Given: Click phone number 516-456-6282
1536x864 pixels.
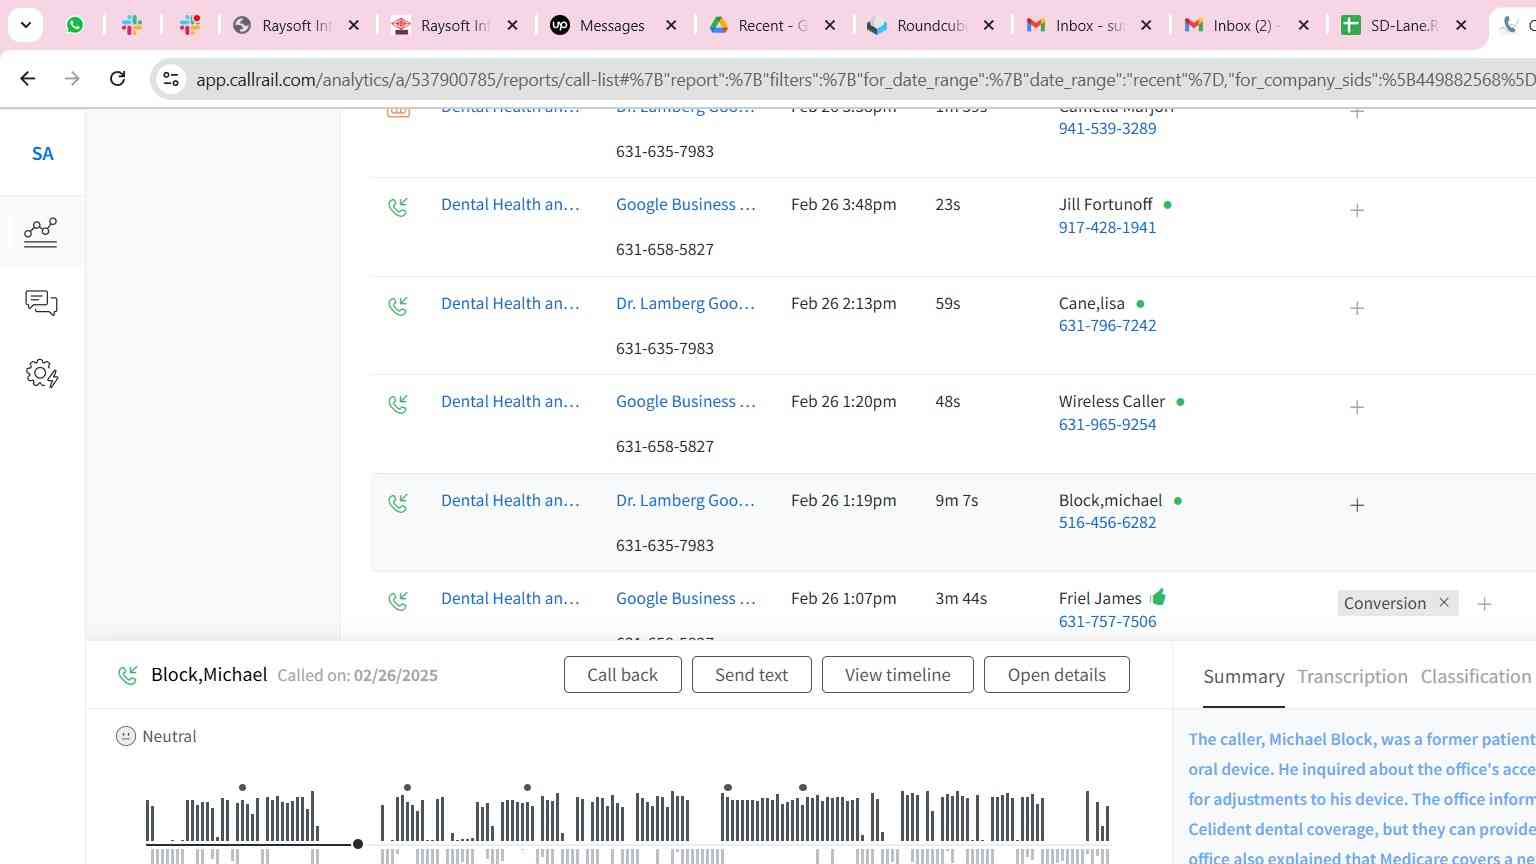Looking at the screenshot, I should coord(1107,522).
